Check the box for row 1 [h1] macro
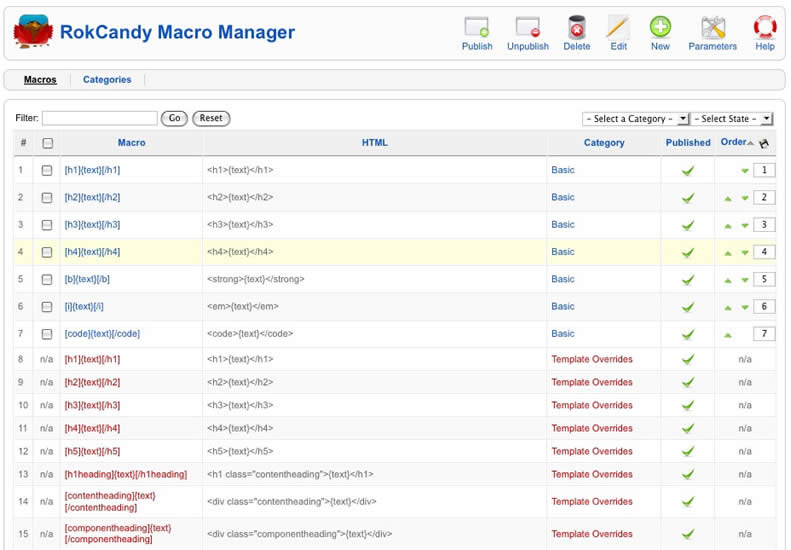This screenshot has height=550, width=791. click(47, 171)
